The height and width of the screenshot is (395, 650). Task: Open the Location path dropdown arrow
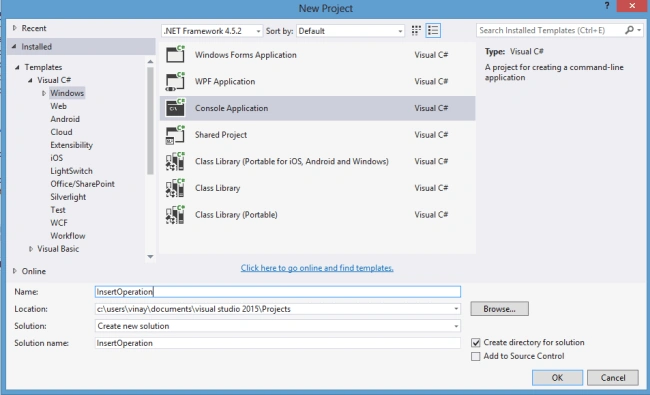[x=456, y=309]
